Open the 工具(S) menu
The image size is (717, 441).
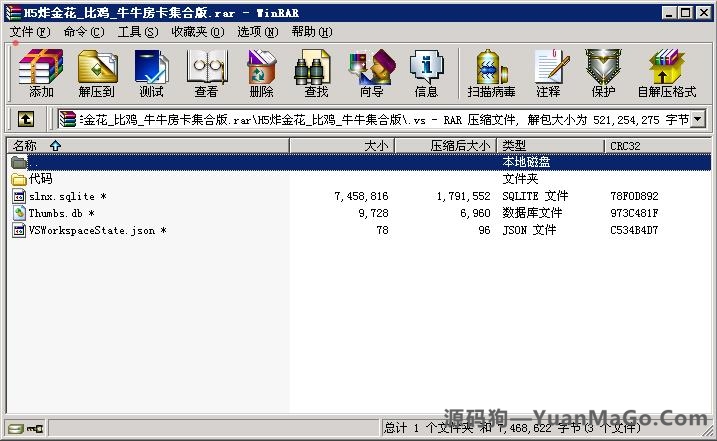click(138, 32)
